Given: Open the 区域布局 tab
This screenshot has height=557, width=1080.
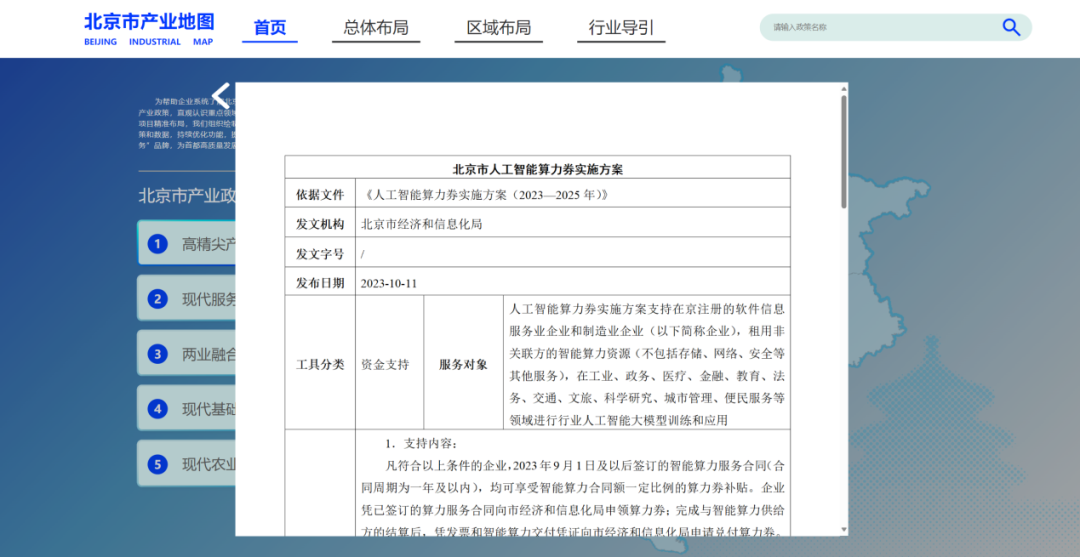Looking at the screenshot, I should tap(499, 28).
